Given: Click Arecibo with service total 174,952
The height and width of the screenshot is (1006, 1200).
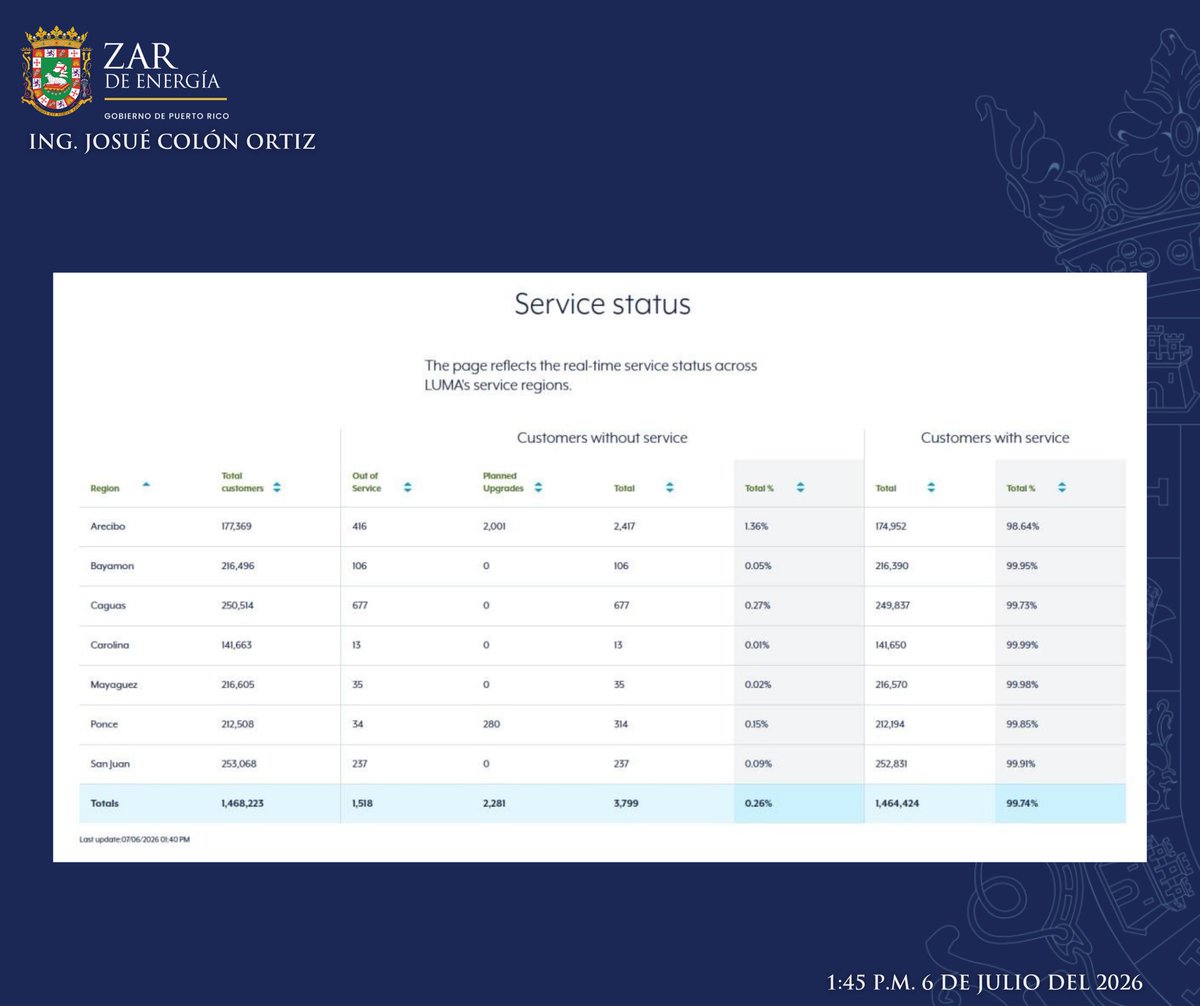Looking at the screenshot, I should tap(893, 526).
